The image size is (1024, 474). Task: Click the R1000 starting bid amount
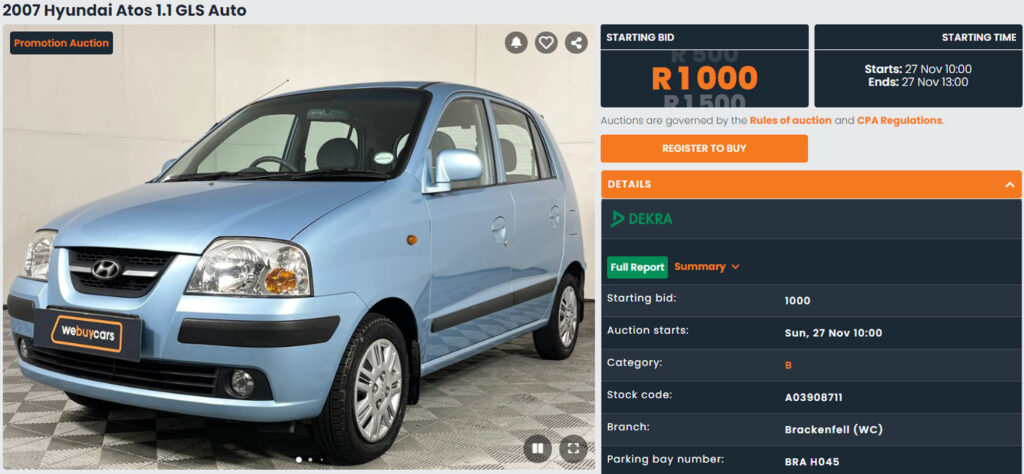tap(704, 78)
